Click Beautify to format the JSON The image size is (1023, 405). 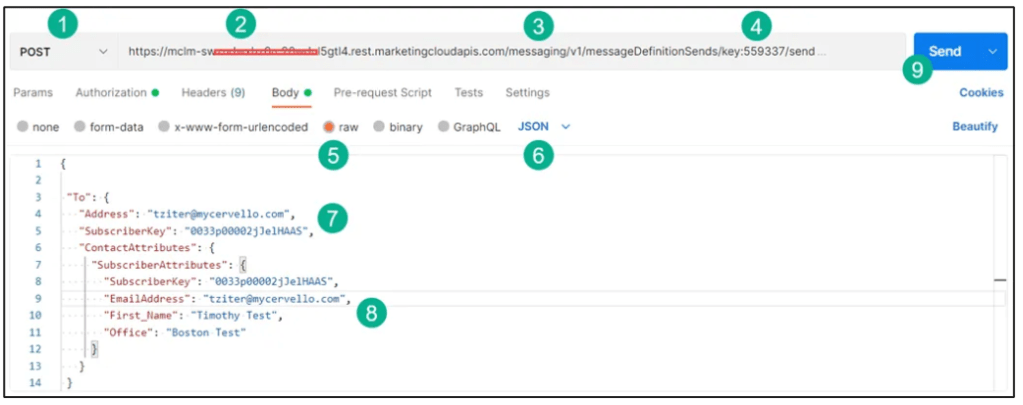pos(974,127)
